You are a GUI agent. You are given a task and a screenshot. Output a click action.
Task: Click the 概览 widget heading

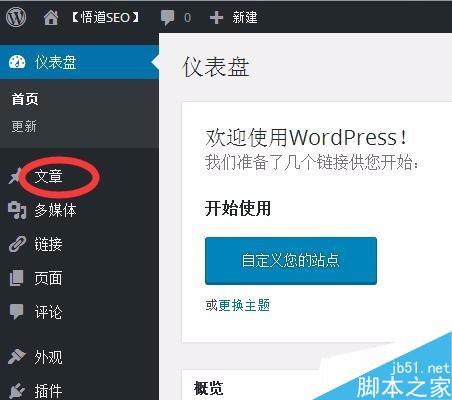209,388
